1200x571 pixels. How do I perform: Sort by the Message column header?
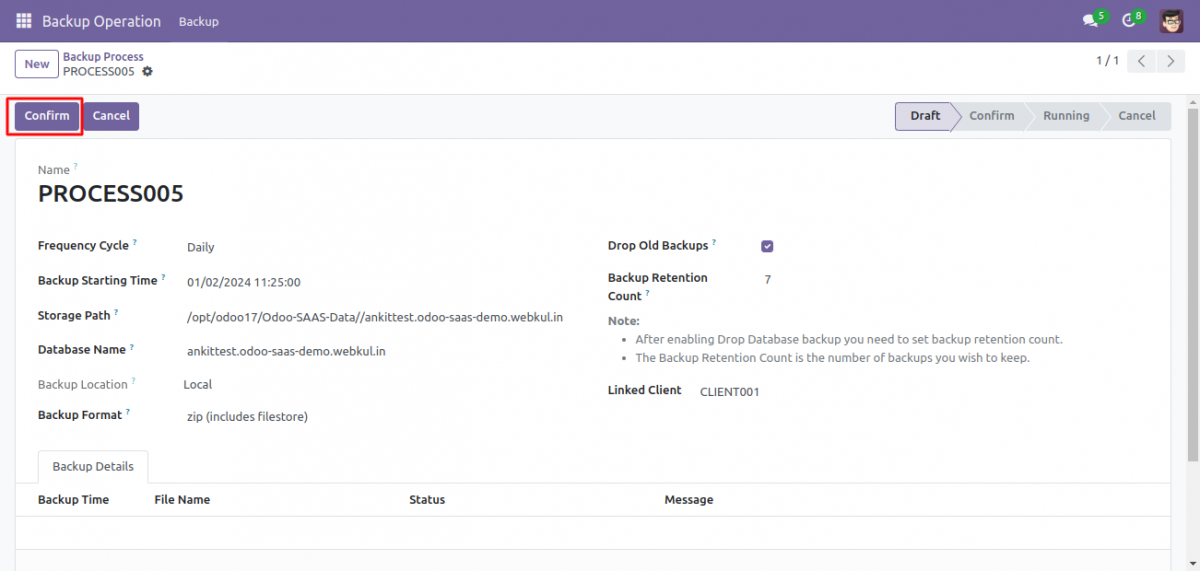click(689, 500)
